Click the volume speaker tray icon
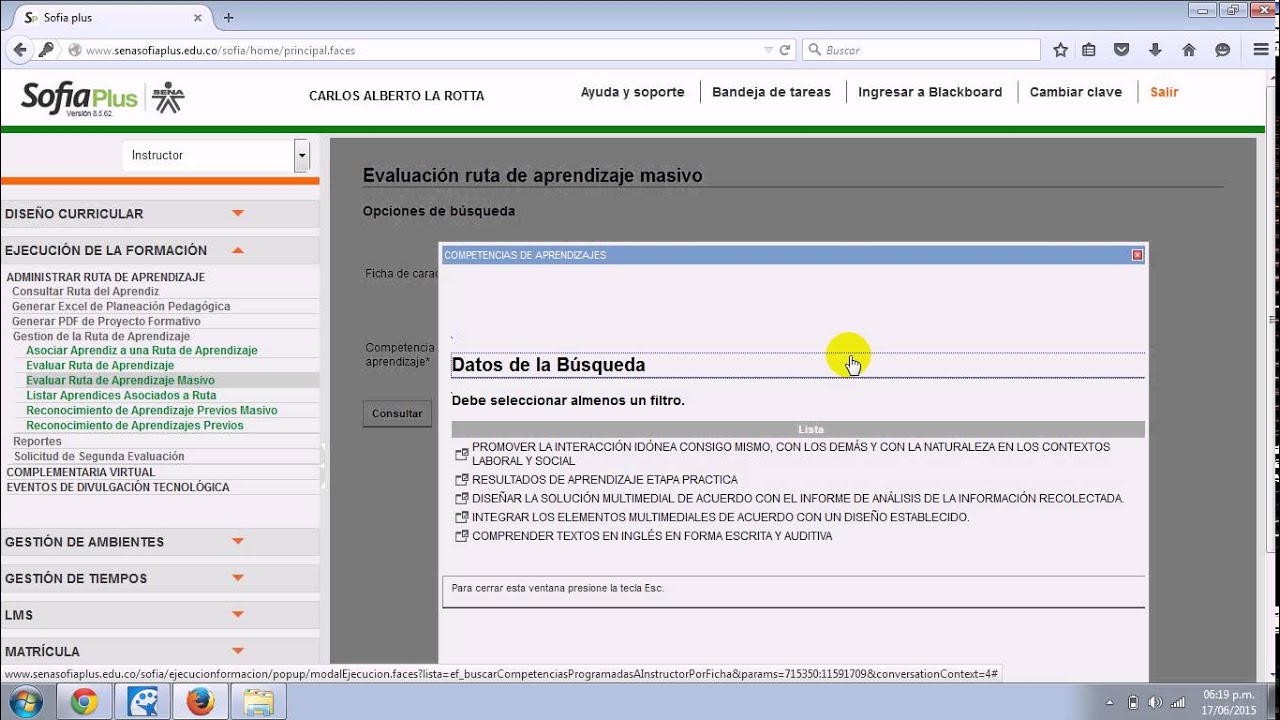Viewport: 1280px width, 720px height. tap(1155, 702)
